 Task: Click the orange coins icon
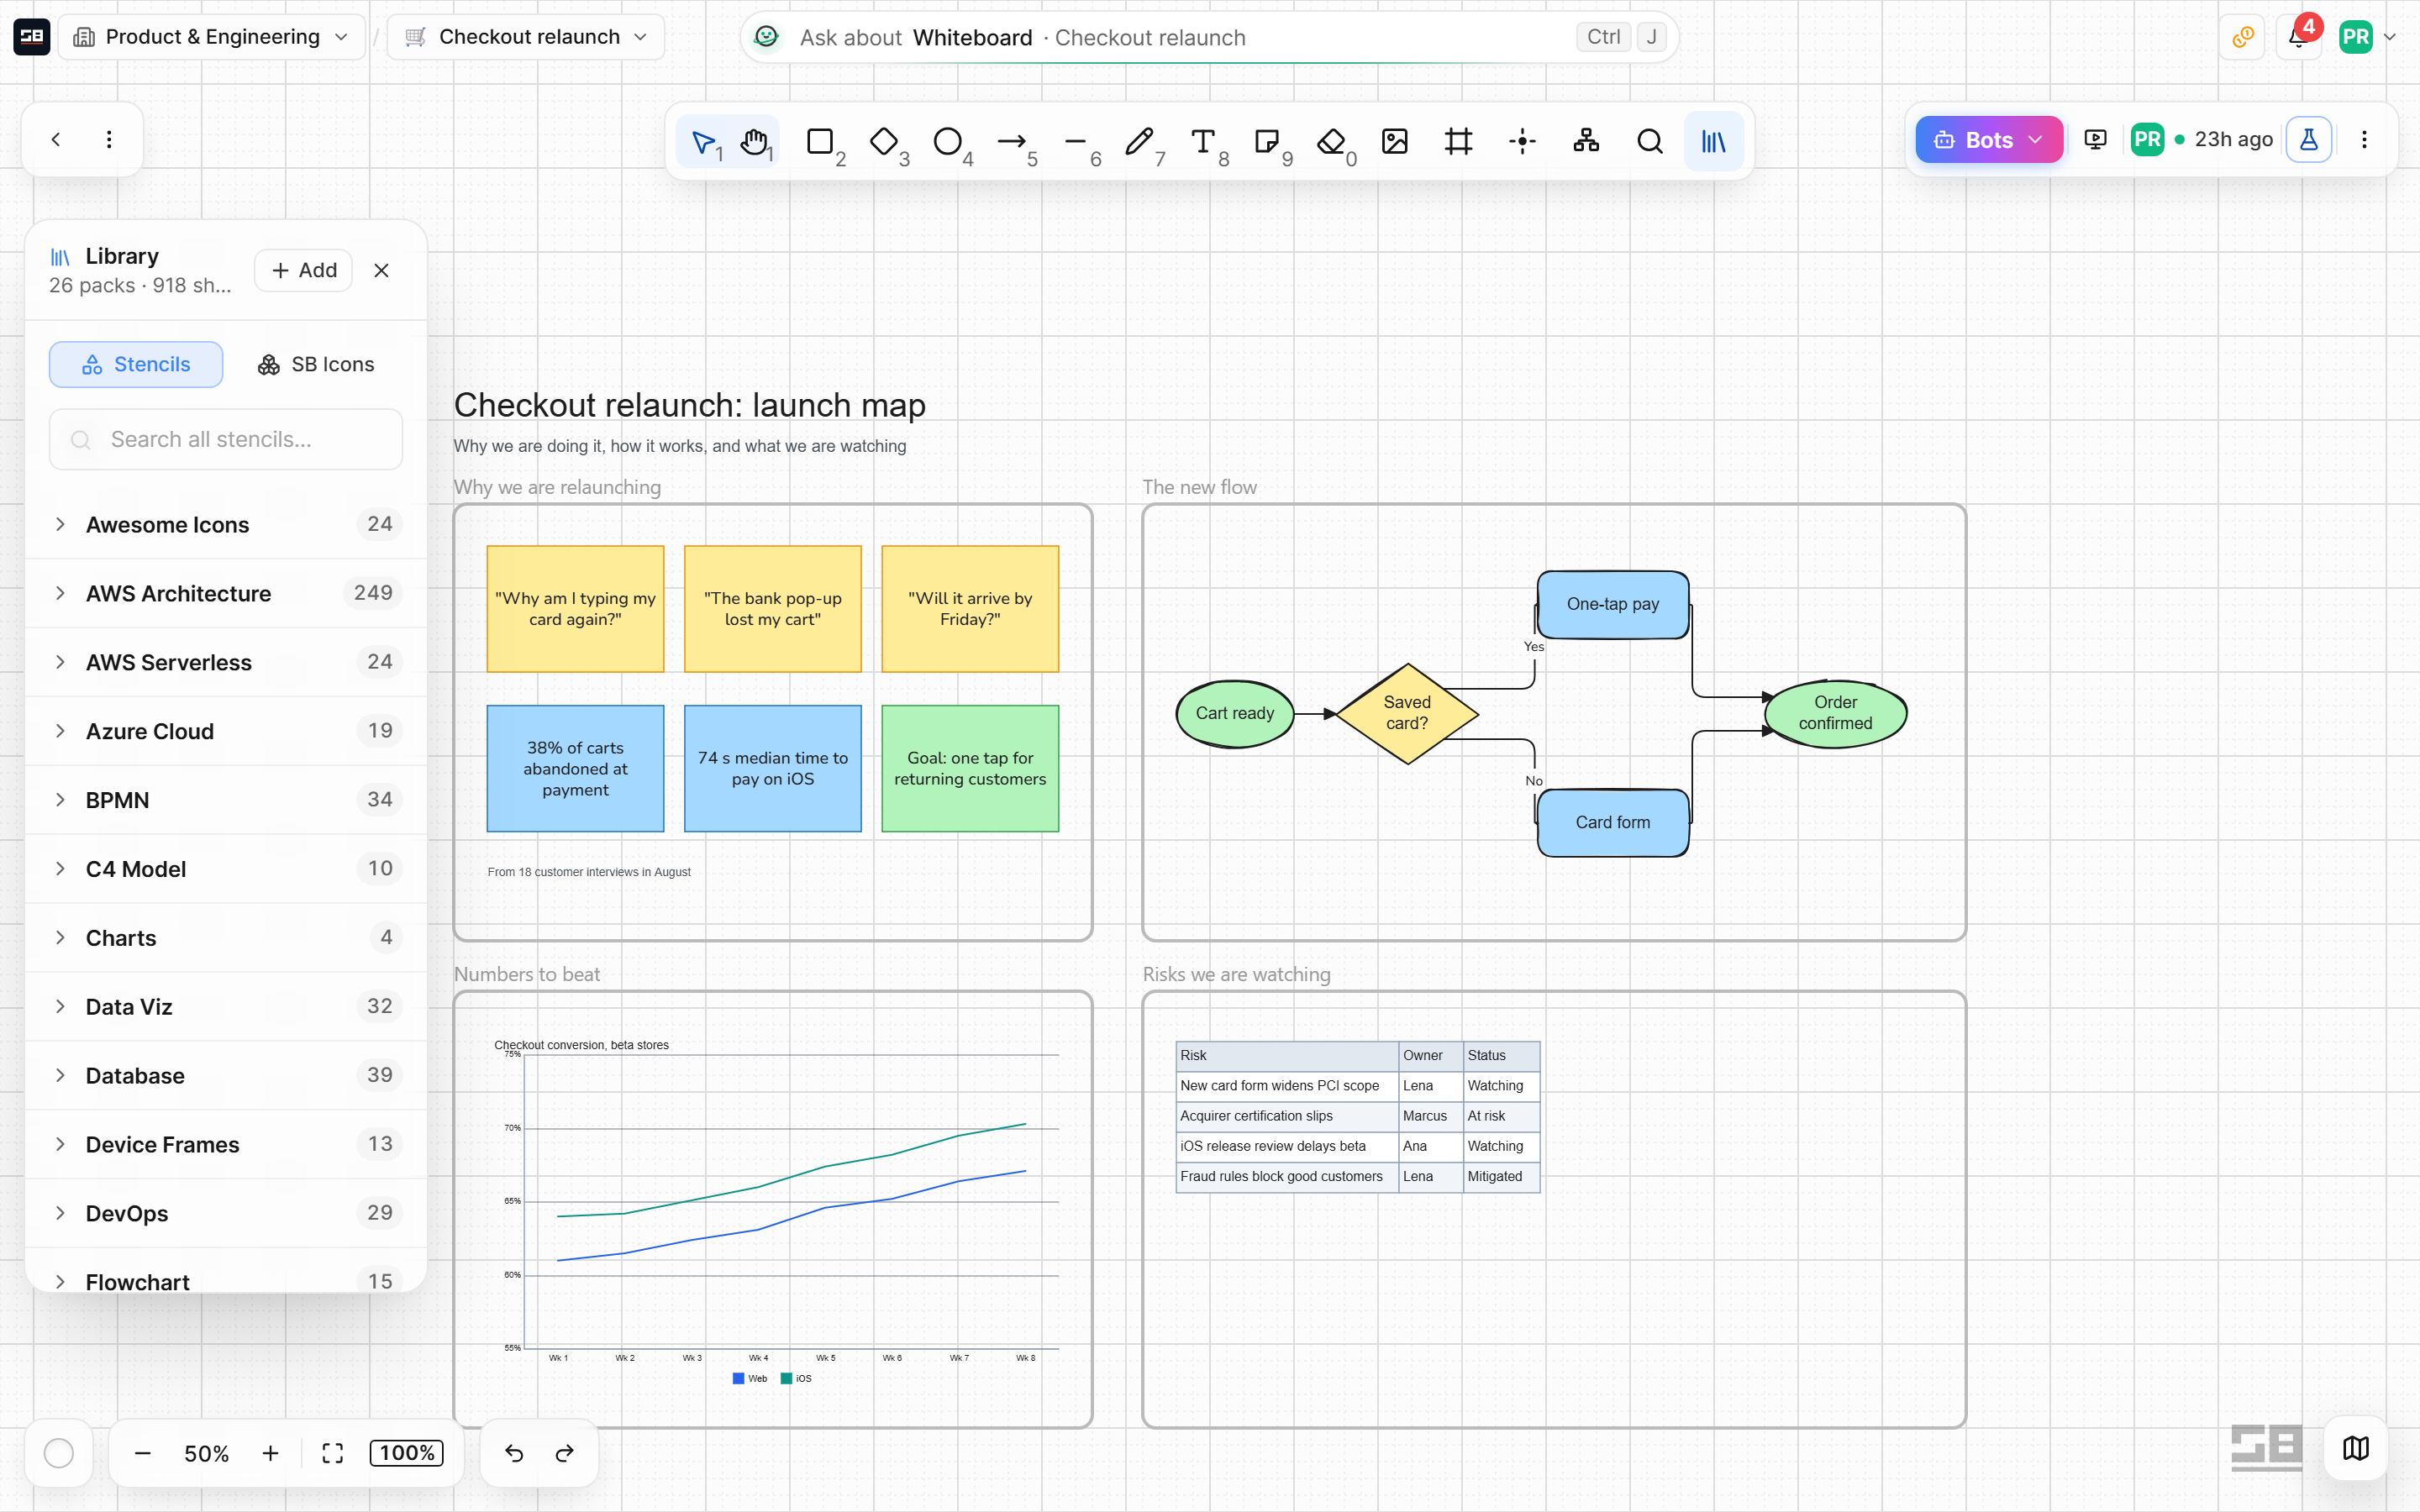point(2243,38)
